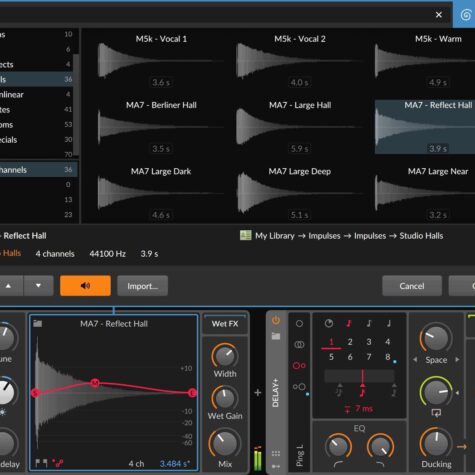Viewport: 475px width, 475px height.
Task: Select the previous item with the up arrow button
Action: (9, 286)
